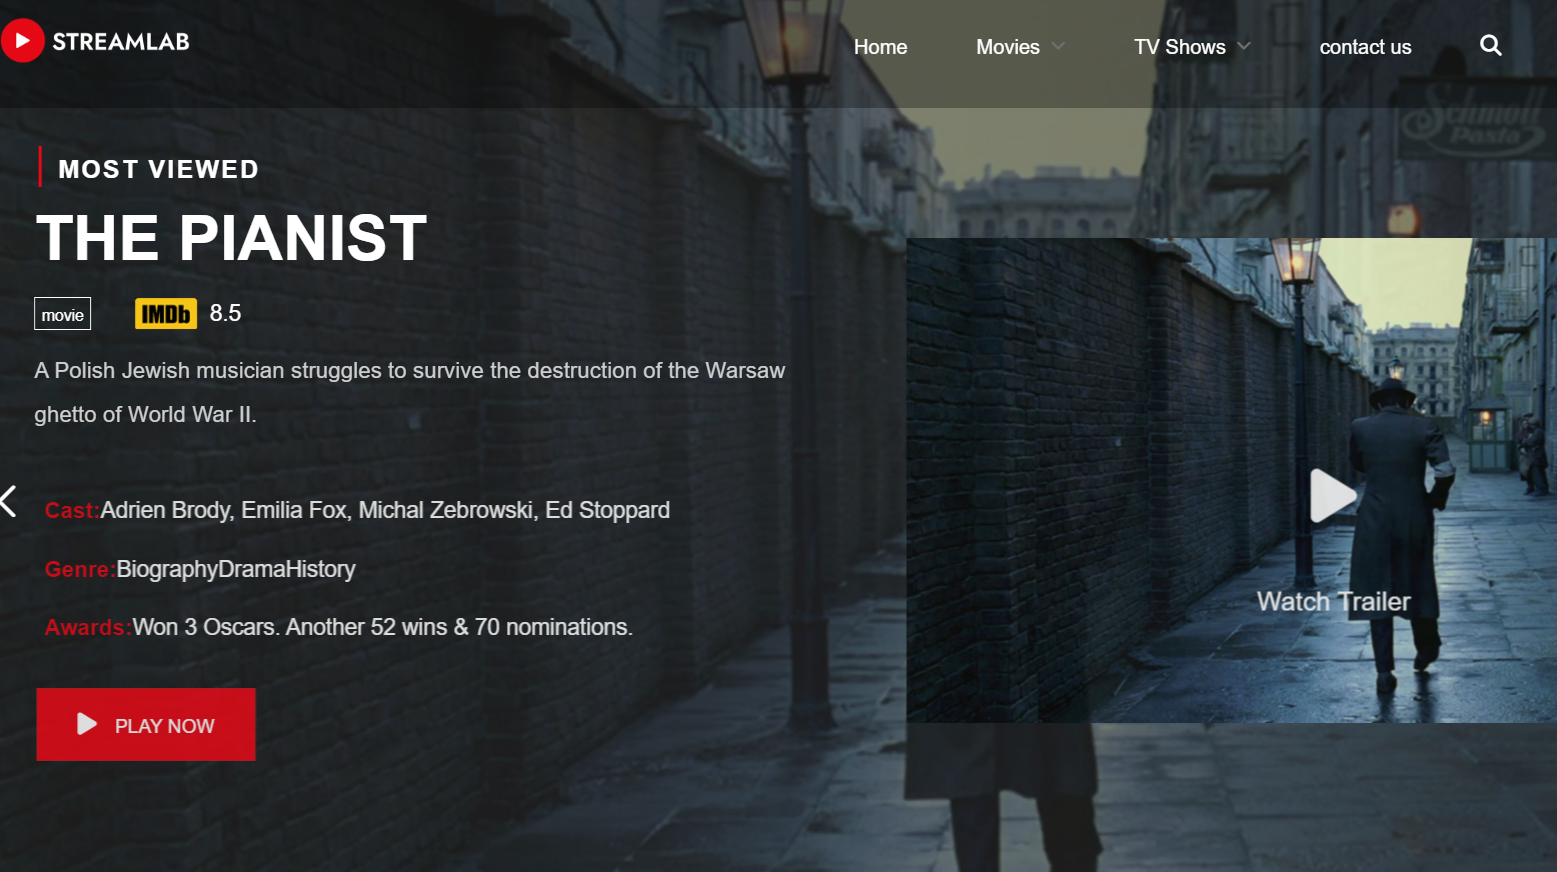Expand the Movies dropdown chevron

coord(1058,46)
